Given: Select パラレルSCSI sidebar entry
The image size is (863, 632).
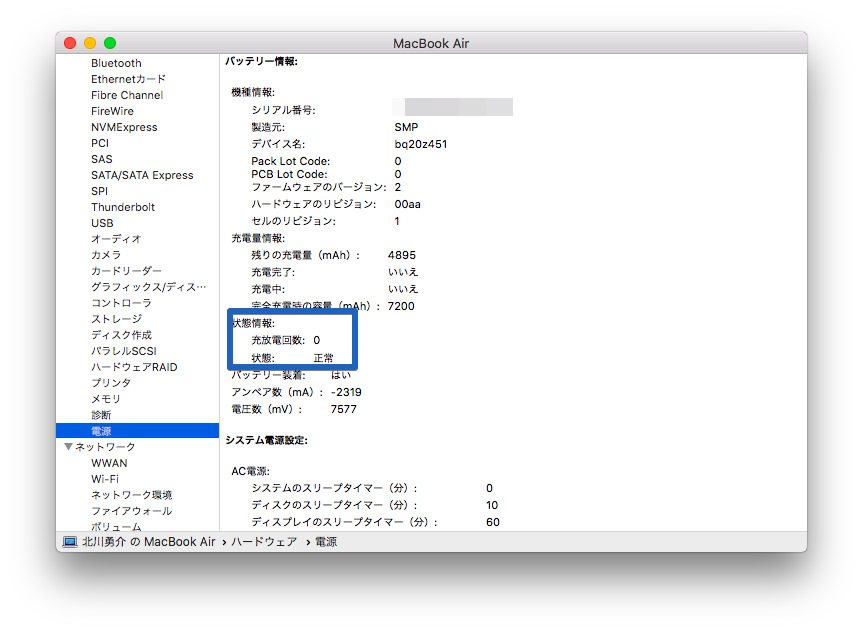Looking at the screenshot, I should point(124,351).
